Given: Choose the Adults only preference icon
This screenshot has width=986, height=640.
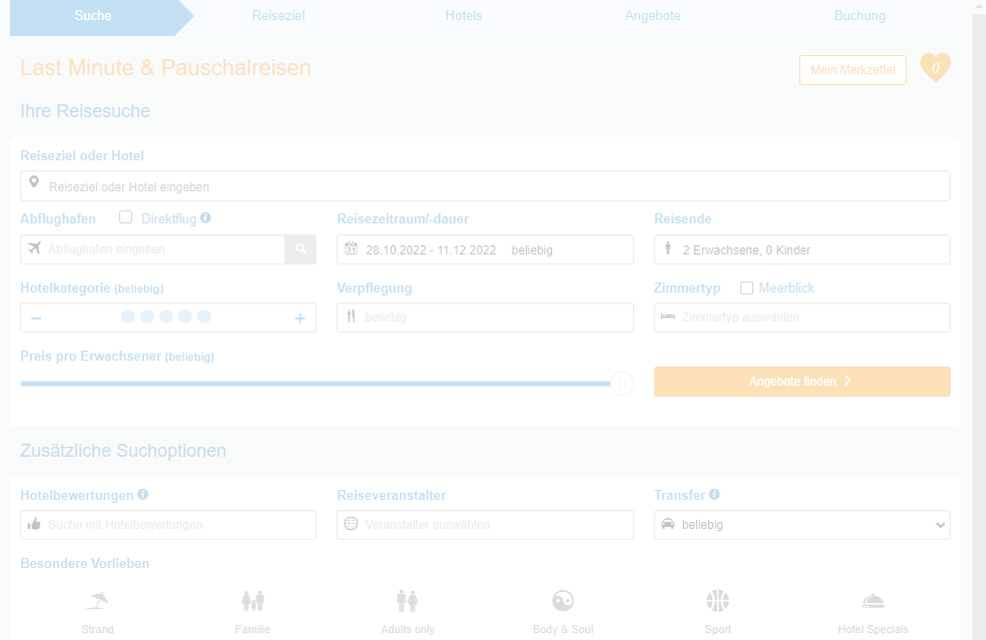Looking at the screenshot, I should pos(407,601).
